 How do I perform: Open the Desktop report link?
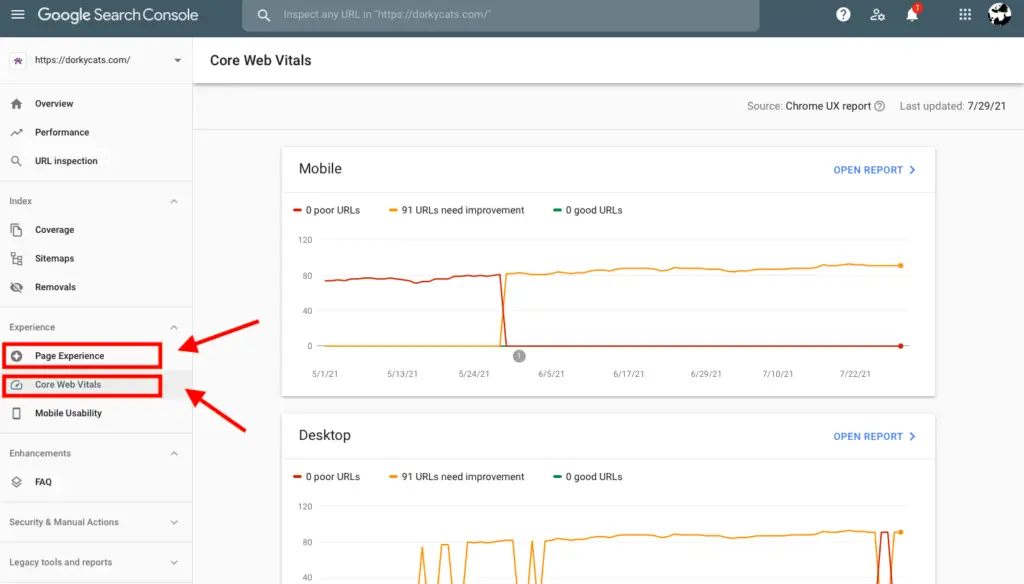click(874, 436)
